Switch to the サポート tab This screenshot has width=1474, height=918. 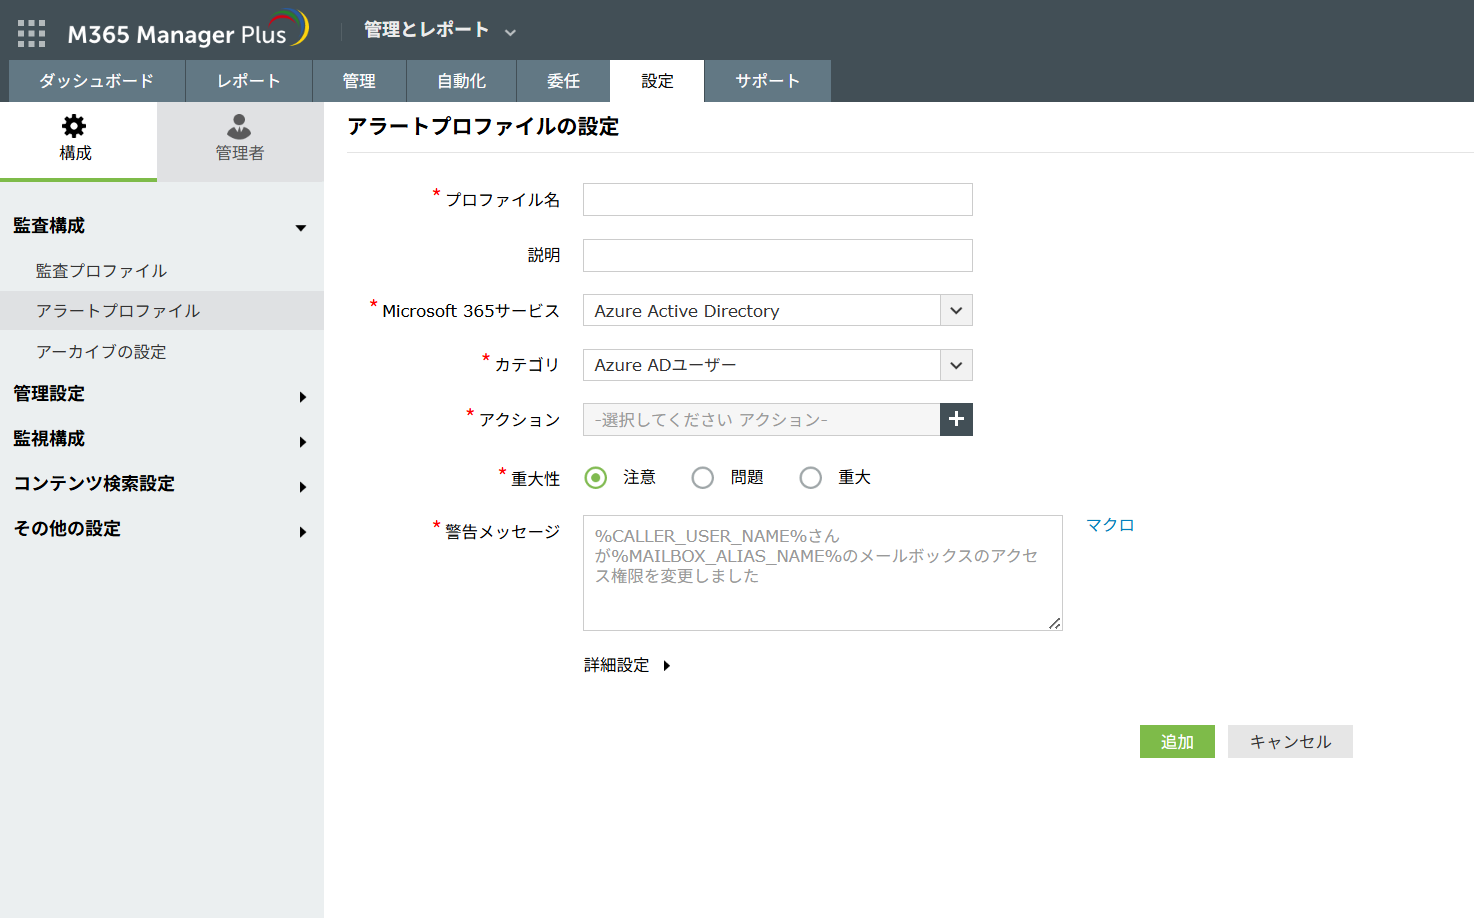[767, 81]
